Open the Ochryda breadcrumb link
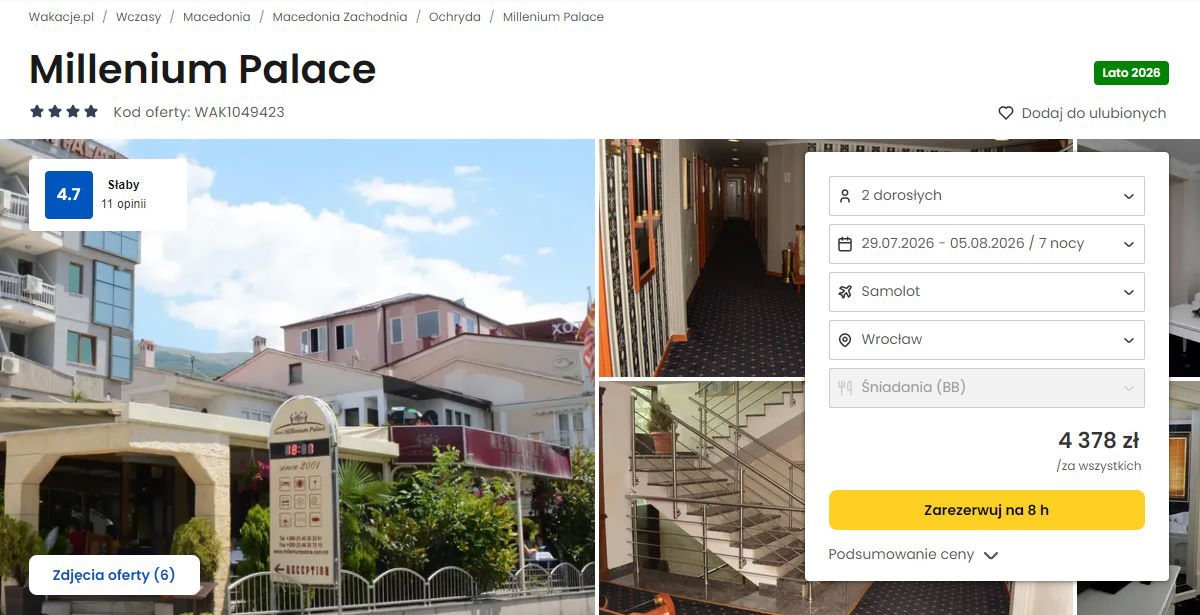Image resolution: width=1200 pixels, height=615 pixels. point(455,17)
